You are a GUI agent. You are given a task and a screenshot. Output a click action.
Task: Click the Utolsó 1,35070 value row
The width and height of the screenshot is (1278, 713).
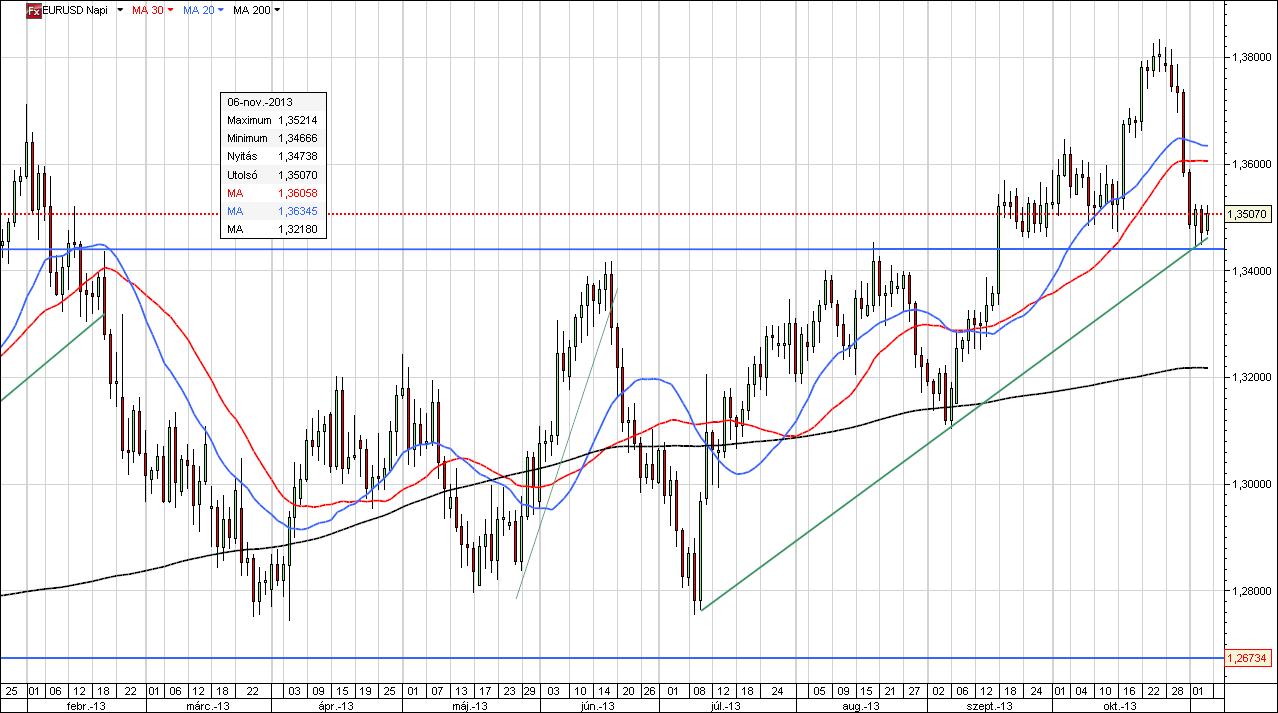tap(273, 175)
